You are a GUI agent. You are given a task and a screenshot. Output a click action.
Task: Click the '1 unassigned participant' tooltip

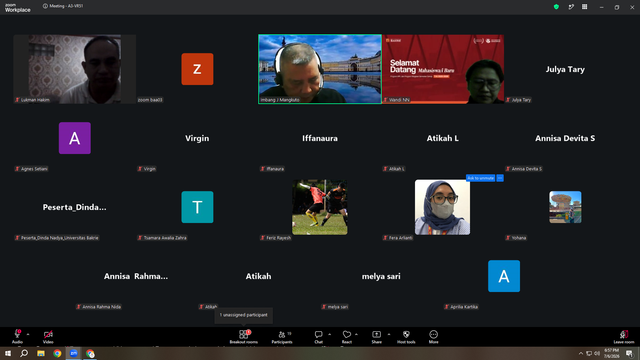point(244,315)
